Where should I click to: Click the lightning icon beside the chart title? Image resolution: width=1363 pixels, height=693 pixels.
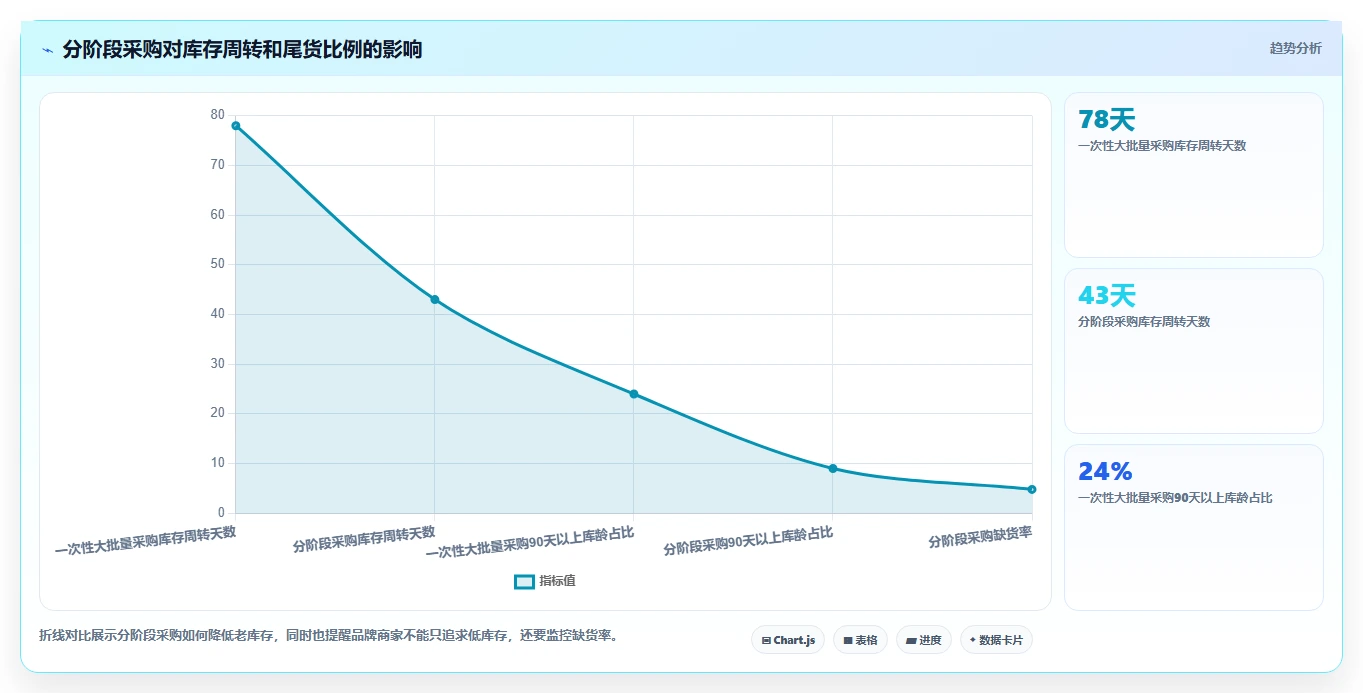pyautogui.click(x=48, y=50)
